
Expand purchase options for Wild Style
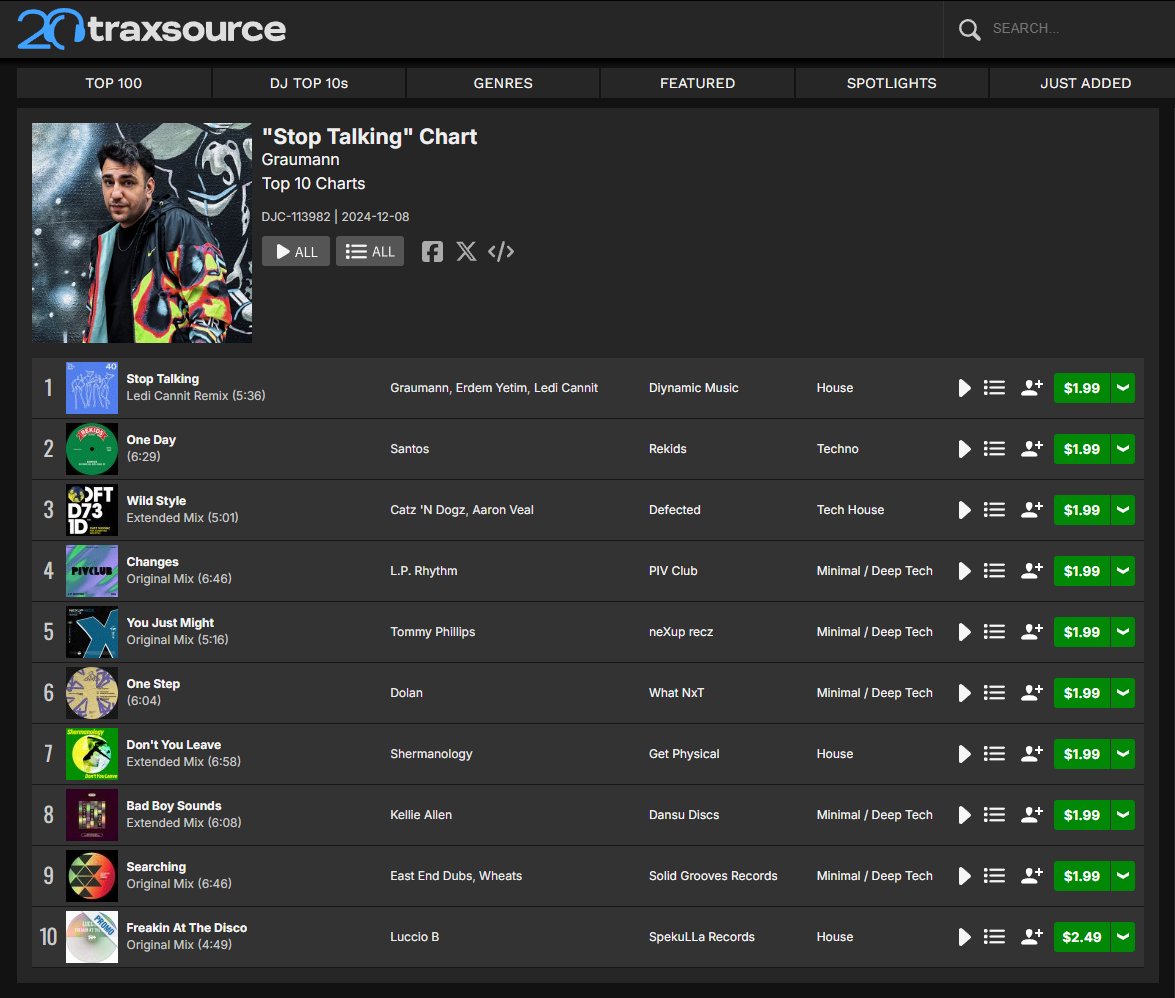click(x=1123, y=510)
